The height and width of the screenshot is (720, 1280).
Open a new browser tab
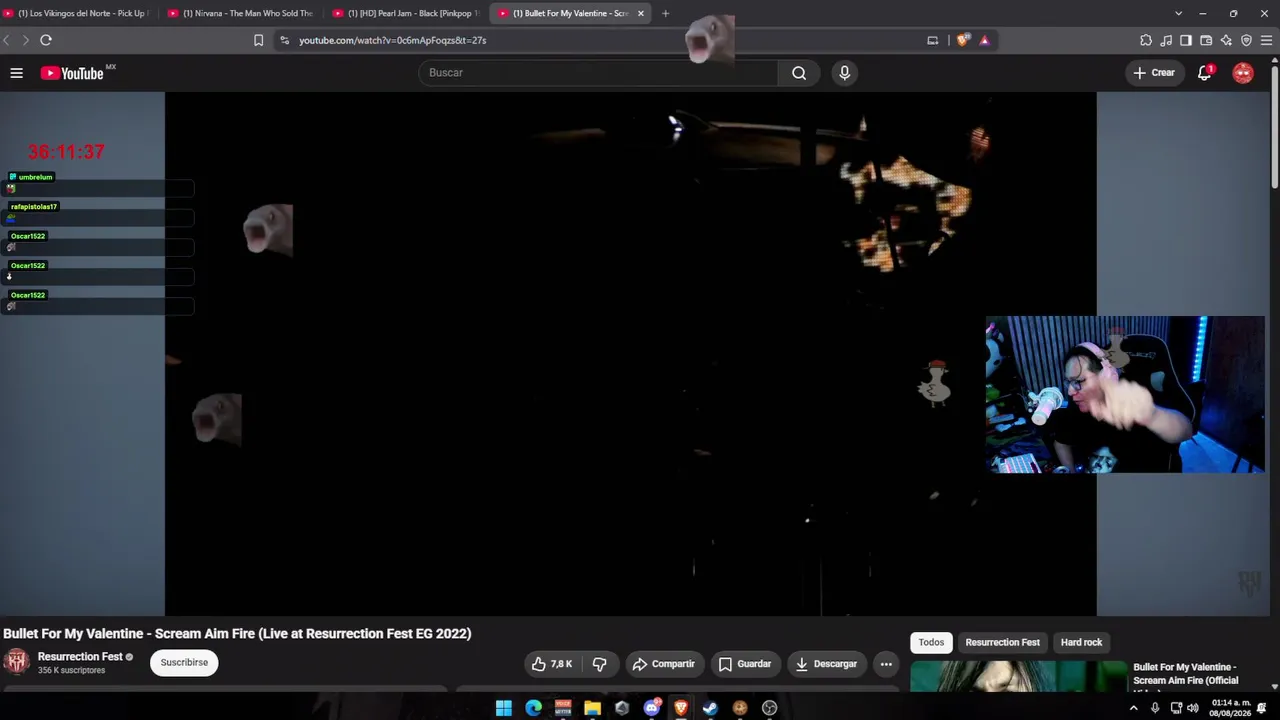click(x=666, y=13)
